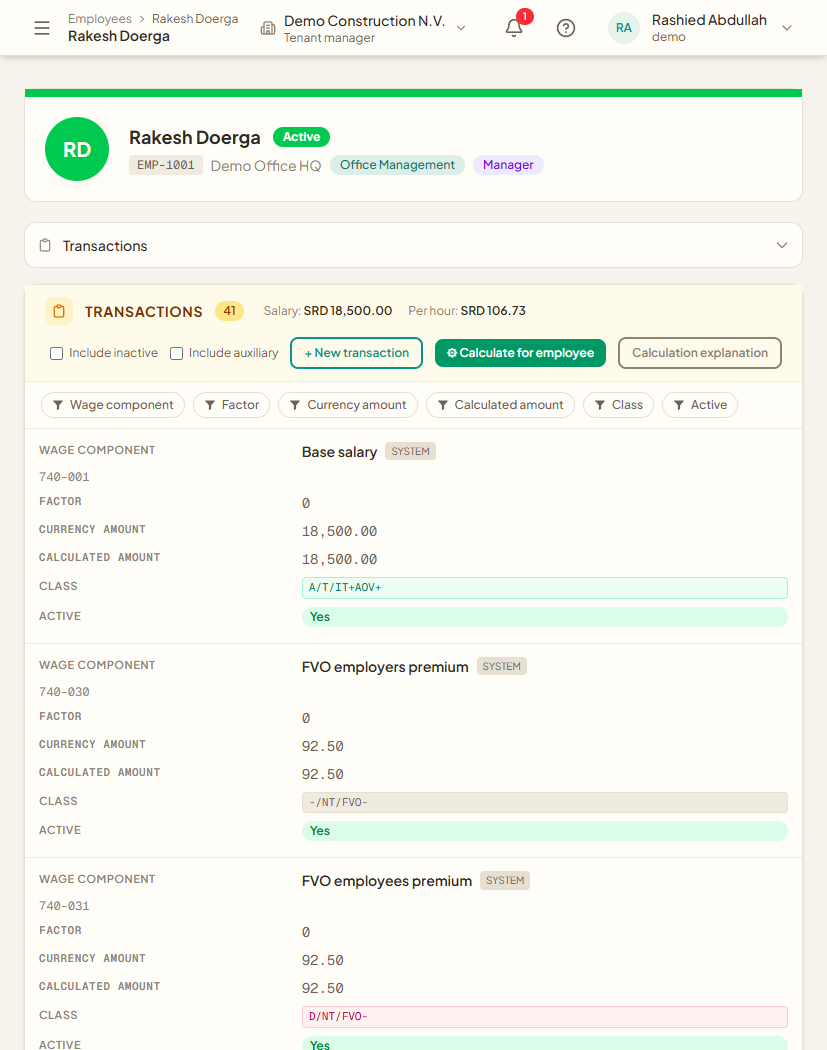
Task: Expand the Demo Construction N.V. tenant dropdown
Action: pyautogui.click(x=461, y=28)
